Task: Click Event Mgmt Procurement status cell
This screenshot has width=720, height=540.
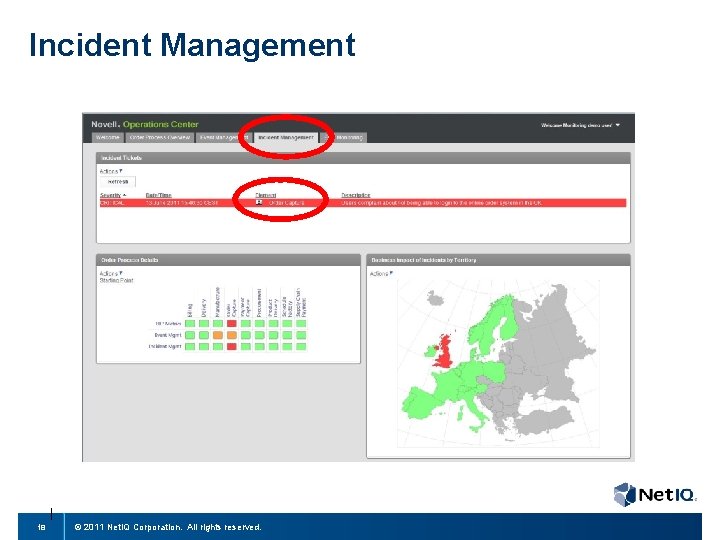Action: click(x=259, y=335)
